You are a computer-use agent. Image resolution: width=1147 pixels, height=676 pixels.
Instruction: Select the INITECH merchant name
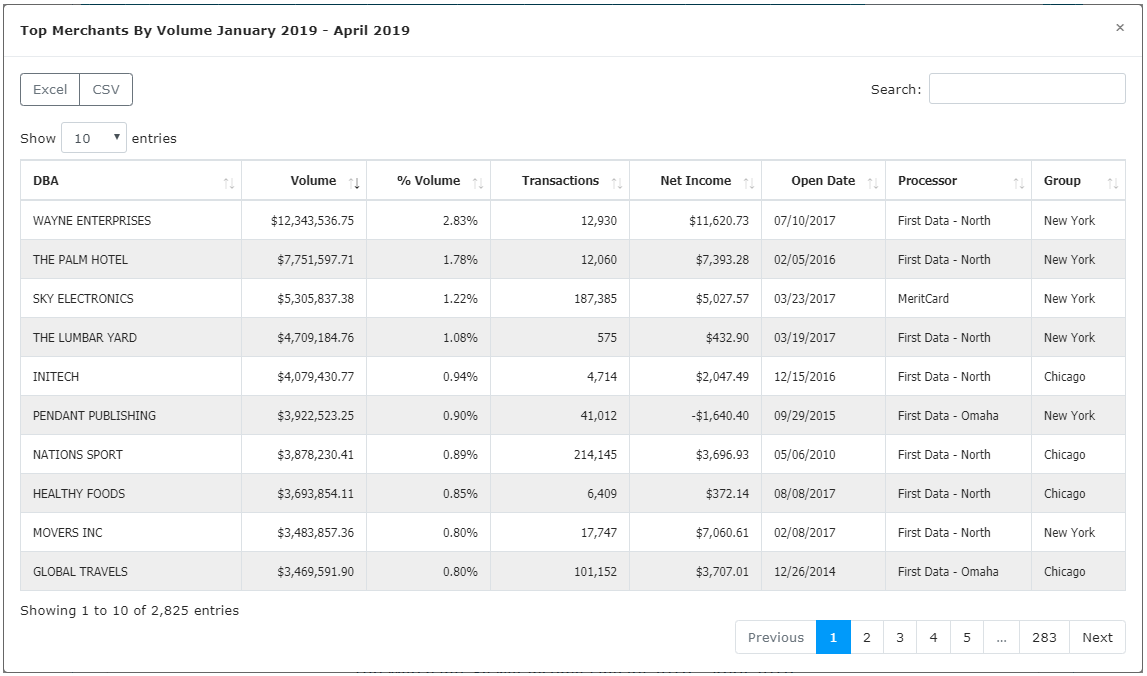(56, 377)
